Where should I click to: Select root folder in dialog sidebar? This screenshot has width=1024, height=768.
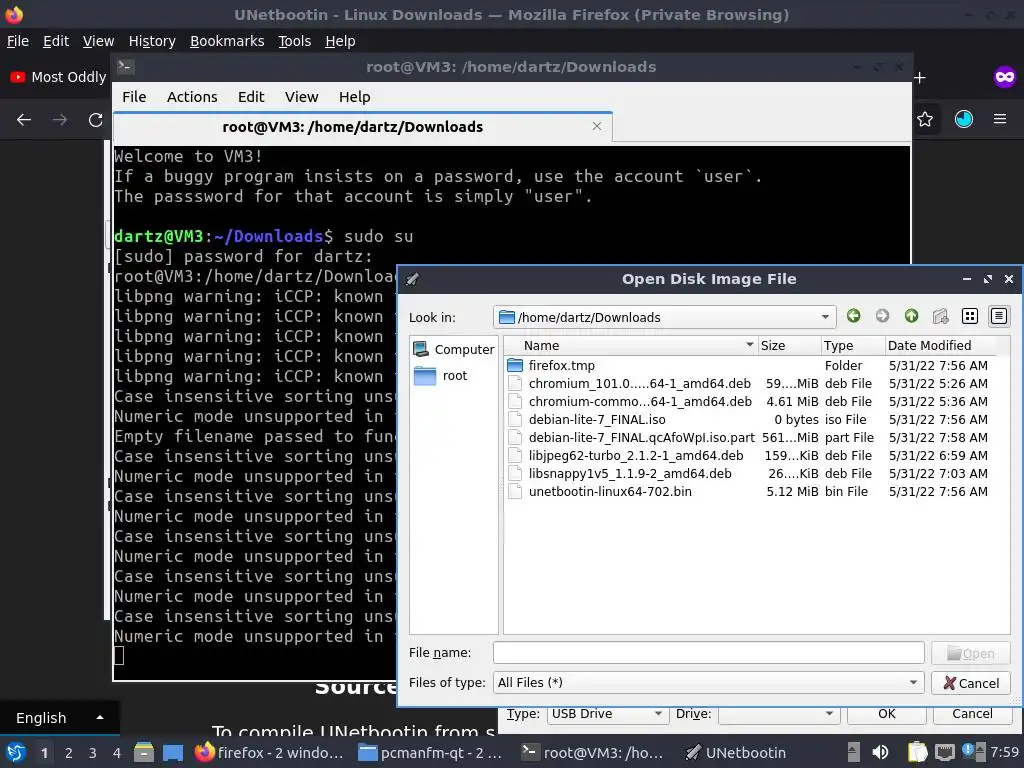(441, 376)
